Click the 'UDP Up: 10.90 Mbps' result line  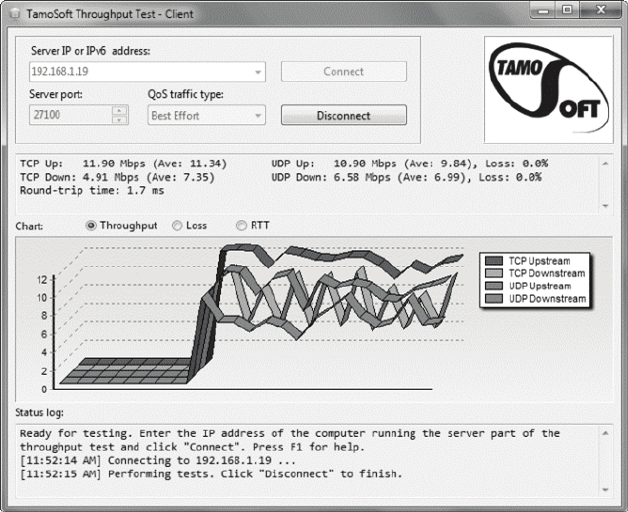[x=410, y=164]
